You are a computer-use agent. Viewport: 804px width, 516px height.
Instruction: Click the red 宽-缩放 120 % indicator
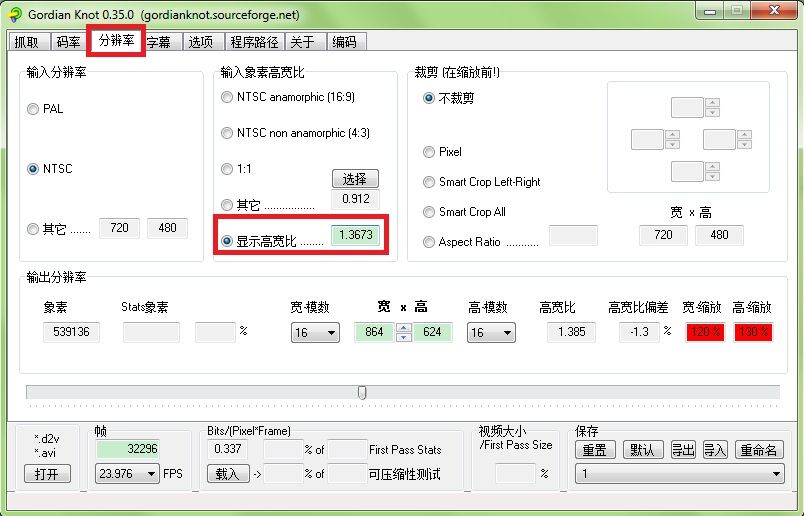[x=705, y=332]
